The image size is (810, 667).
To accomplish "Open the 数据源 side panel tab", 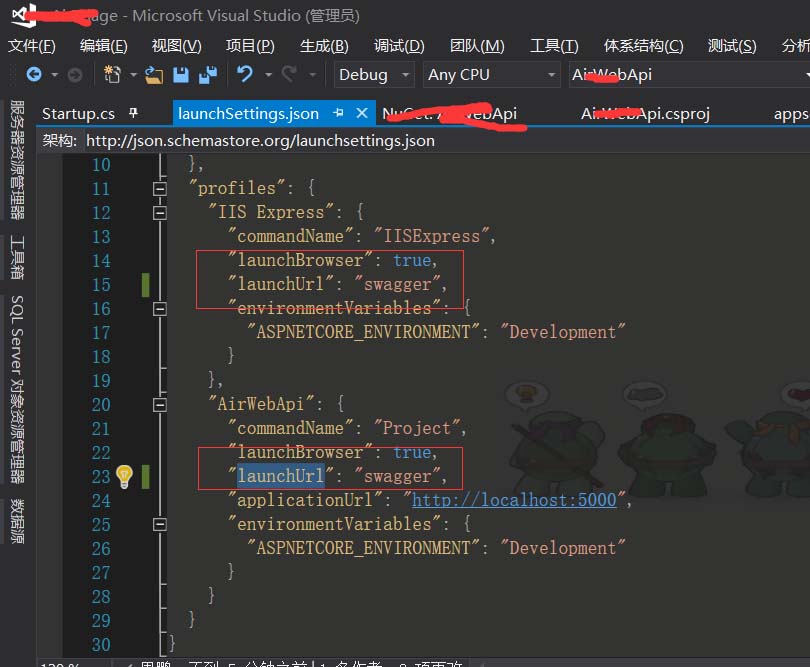I will pyautogui.click(x=17, y=521).
